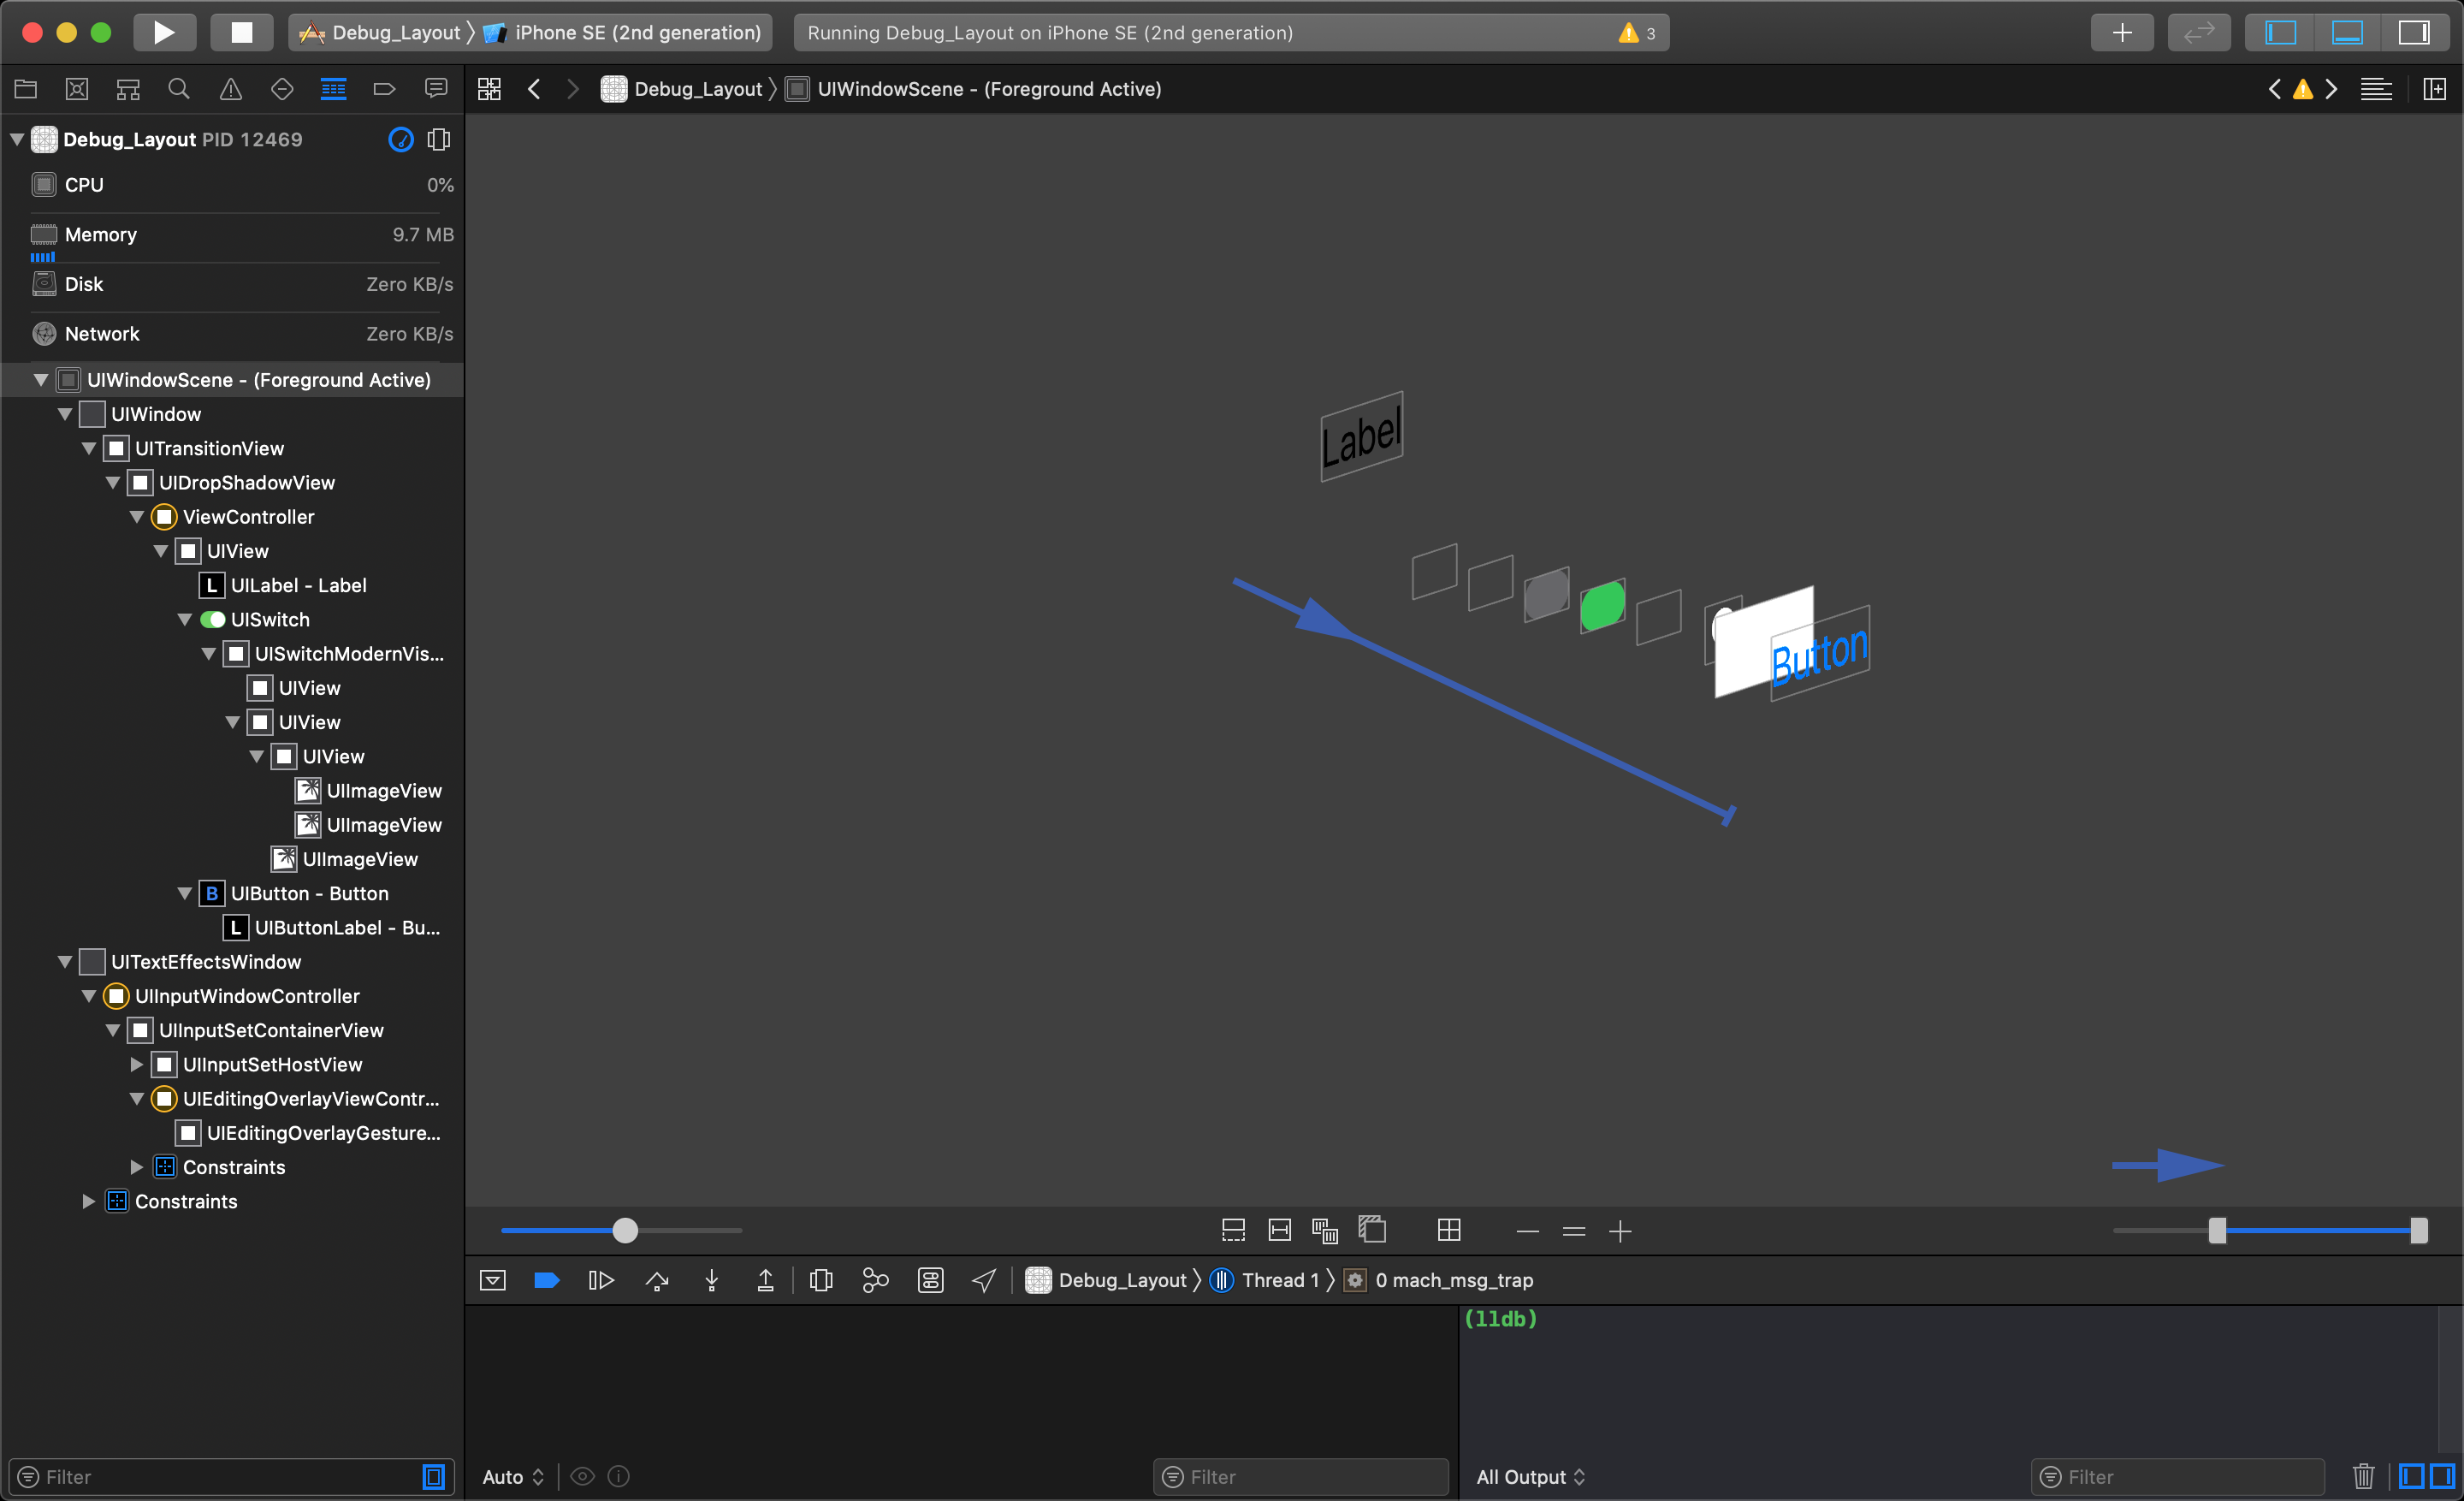Click the zoom in plus icon in 3D view
The height and width of the screenshot is (1501, 2464).
click(1621, 1230)
